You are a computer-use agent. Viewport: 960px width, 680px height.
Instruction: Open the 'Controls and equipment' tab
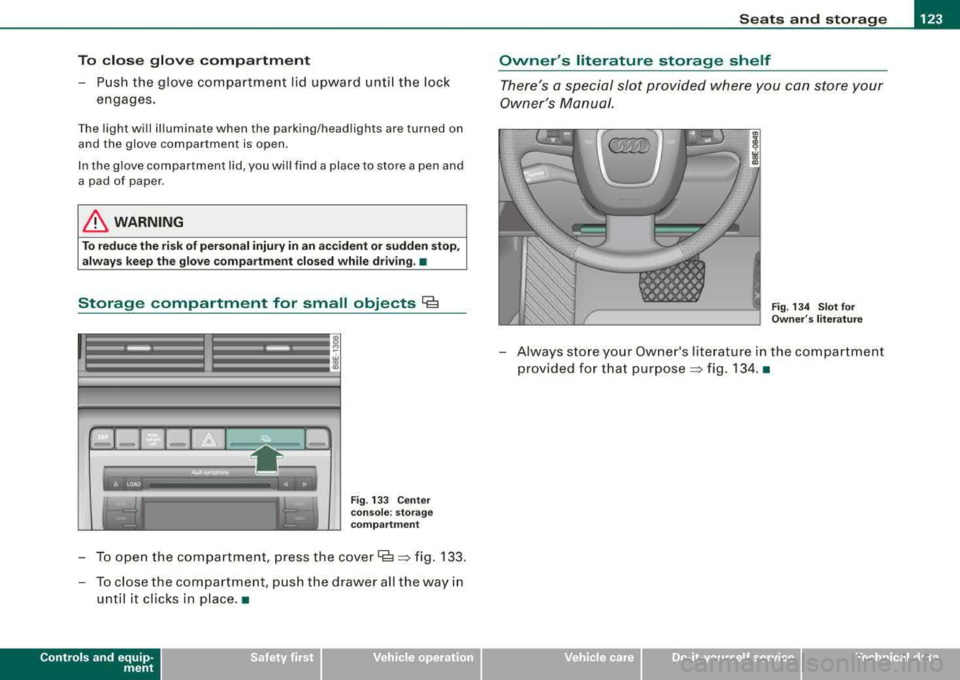point(80,663)
